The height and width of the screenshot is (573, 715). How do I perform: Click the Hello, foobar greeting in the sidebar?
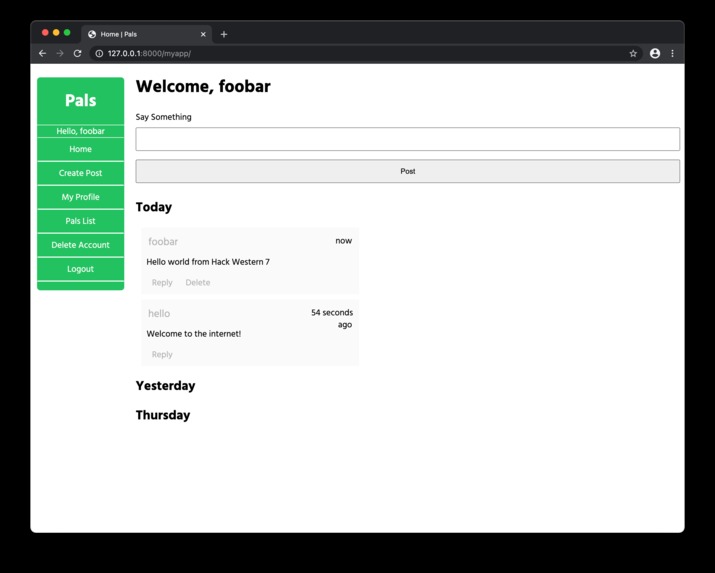point(80,131)
